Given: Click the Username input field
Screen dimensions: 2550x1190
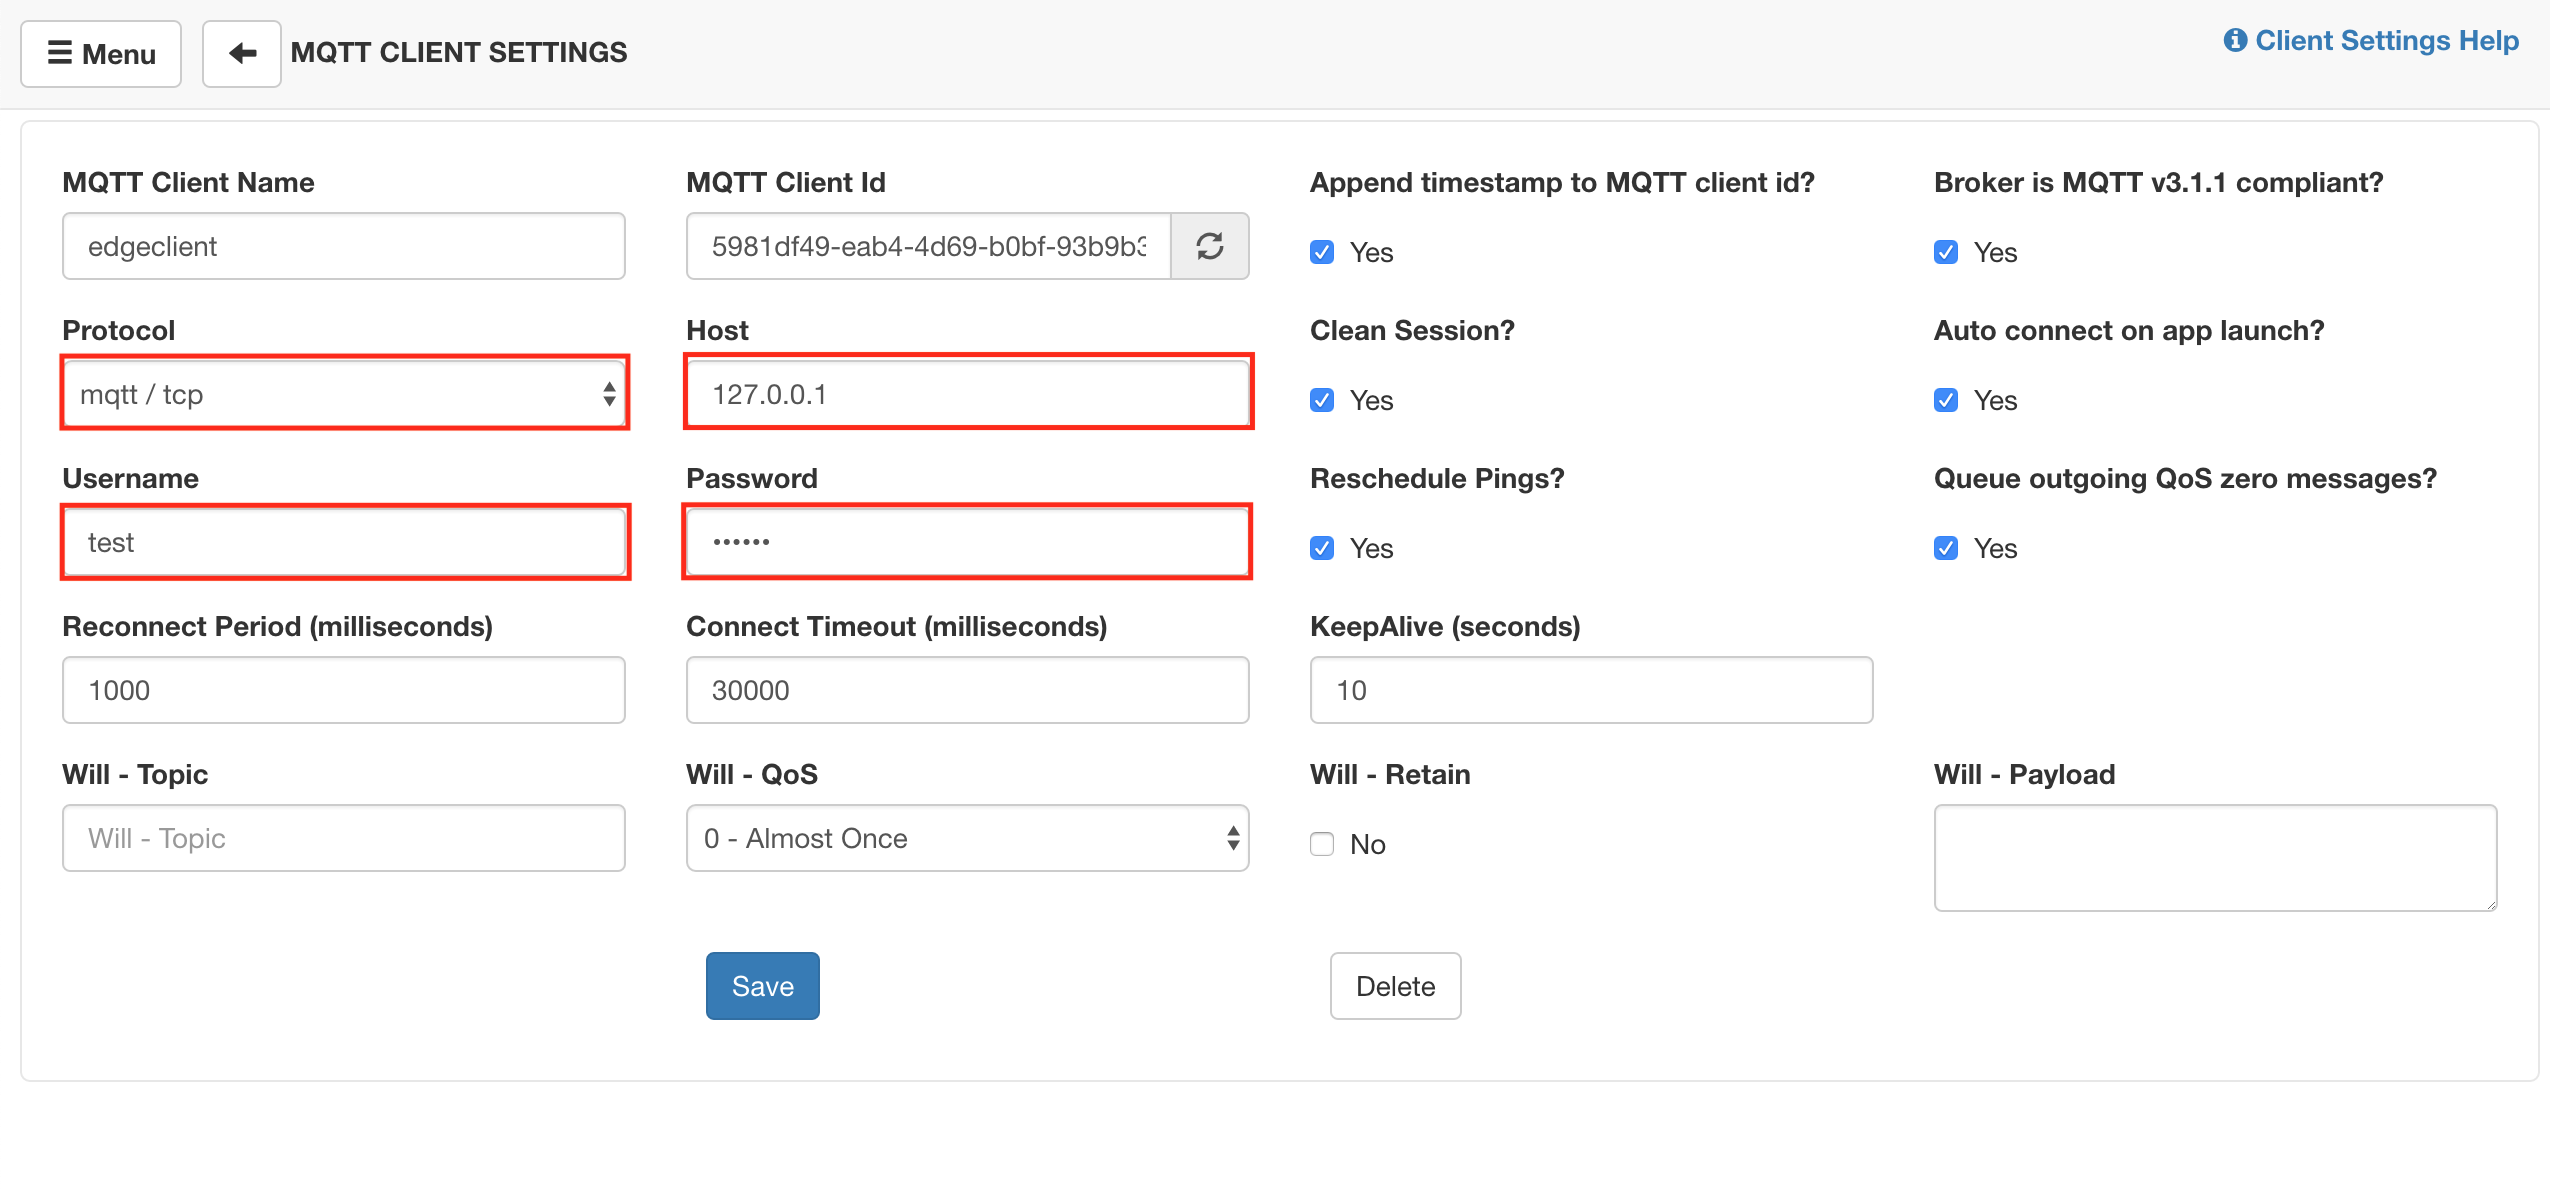Looking at the screenshot, I should point(344,542).
